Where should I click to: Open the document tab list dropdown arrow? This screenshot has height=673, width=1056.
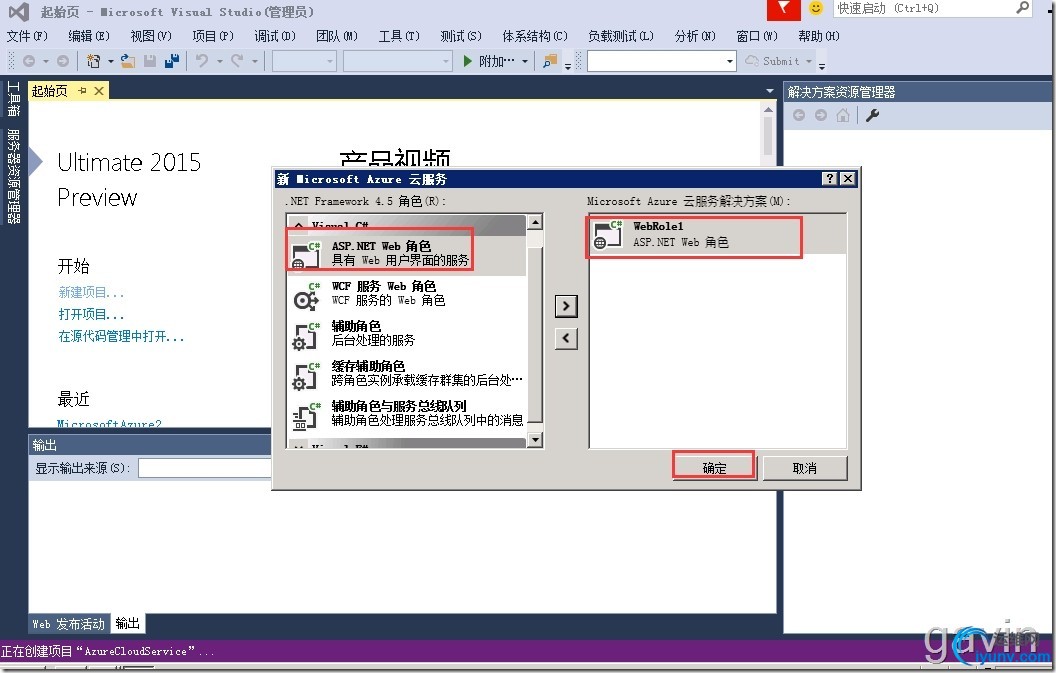[x=770, y=91]
